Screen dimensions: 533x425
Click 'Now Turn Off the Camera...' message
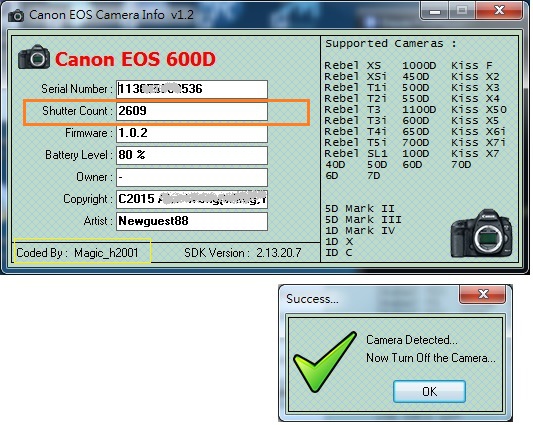pyautogui.click(x=431, y=358)
